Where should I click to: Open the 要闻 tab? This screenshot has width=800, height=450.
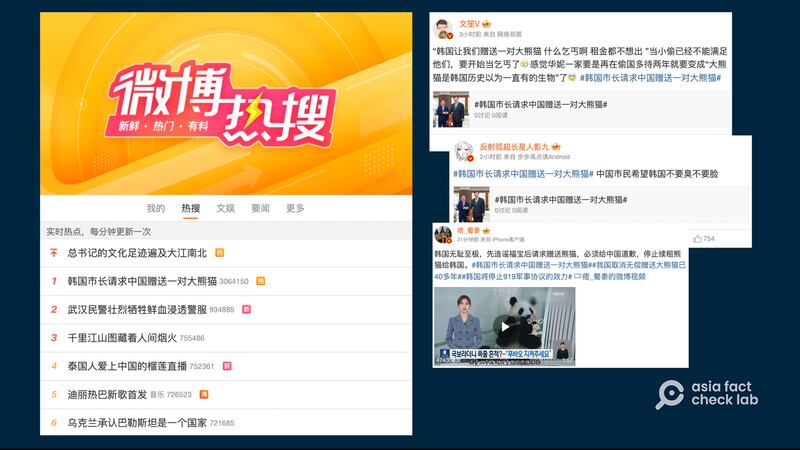(x=260, y=208)
